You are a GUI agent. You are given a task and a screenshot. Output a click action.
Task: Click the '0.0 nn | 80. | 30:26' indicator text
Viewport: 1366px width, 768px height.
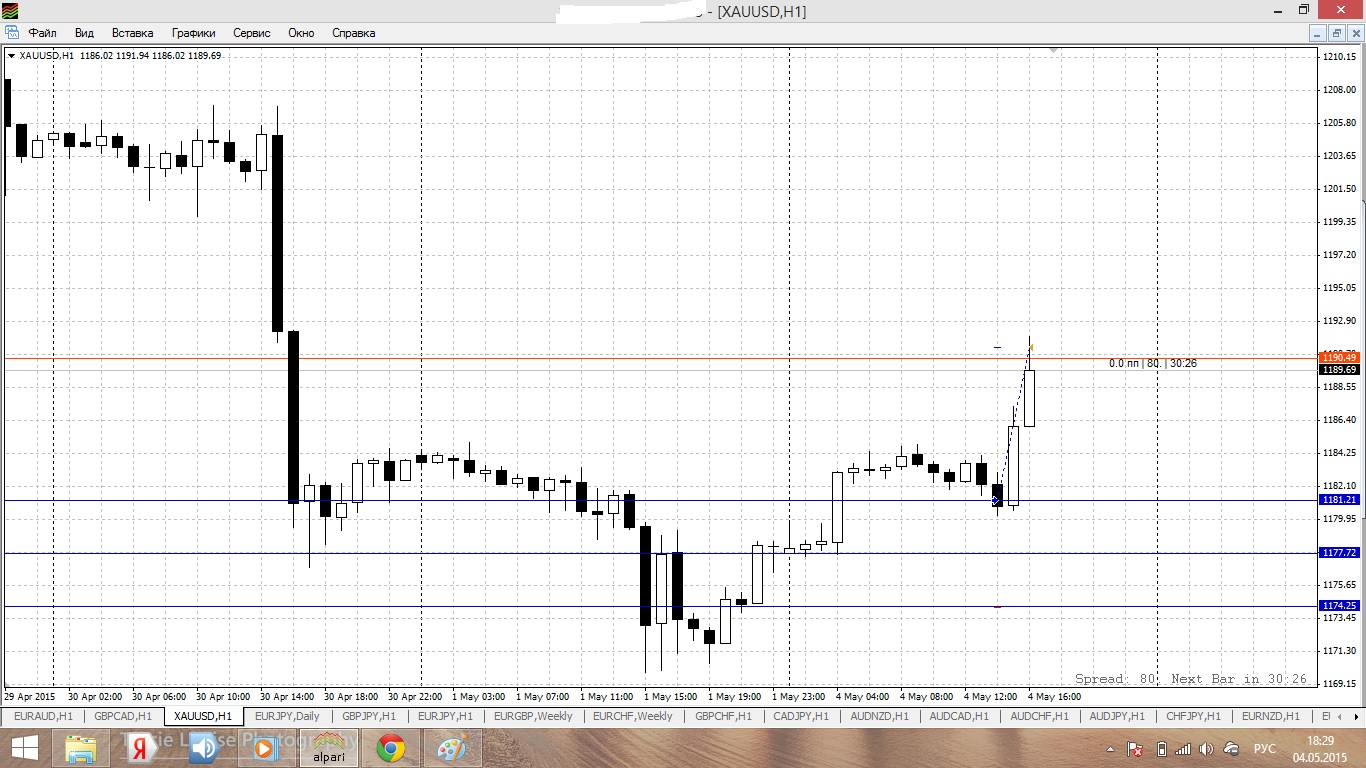tap(1153, 364)
